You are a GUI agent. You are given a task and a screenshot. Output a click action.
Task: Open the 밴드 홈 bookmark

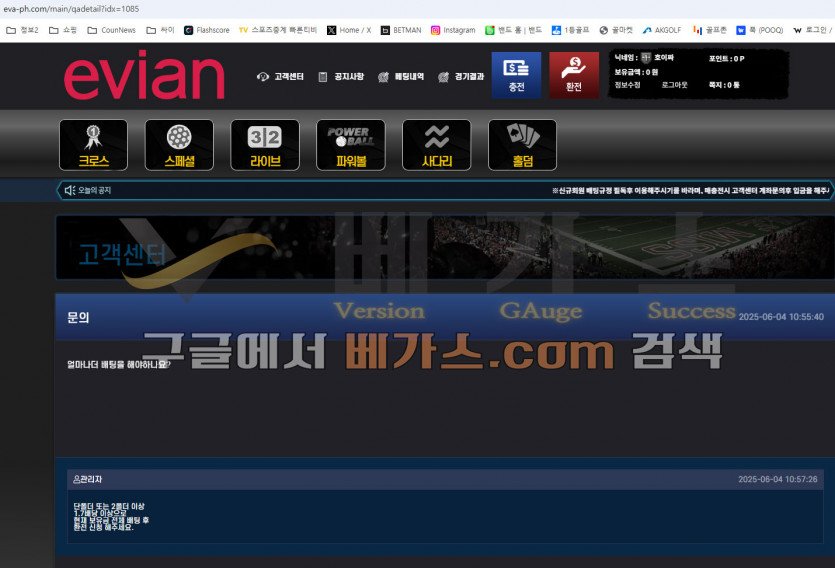pos(513,30)
